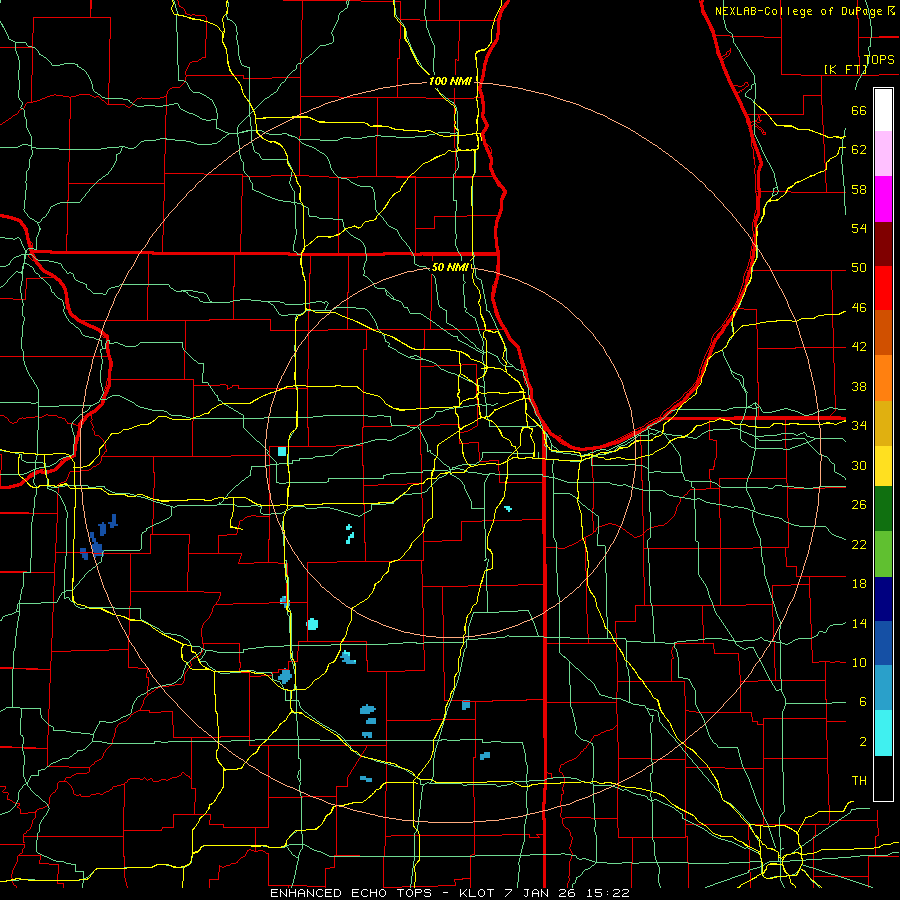Click the '2' legend value
Viewport: 900px width, 900px height.
tap(862, 741)
